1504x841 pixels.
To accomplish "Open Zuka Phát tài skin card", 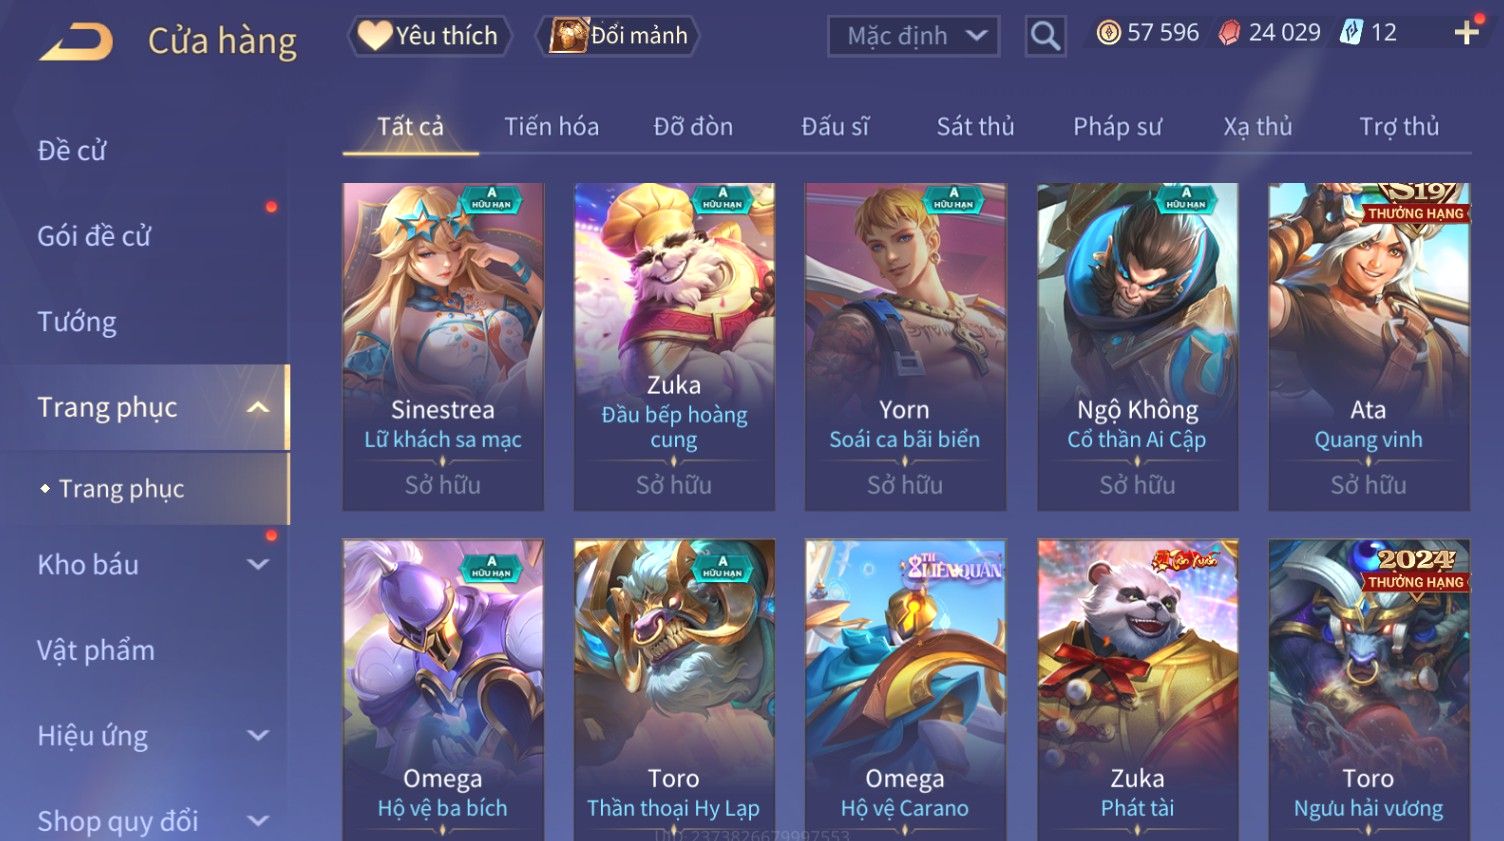I will [1137, 690].
